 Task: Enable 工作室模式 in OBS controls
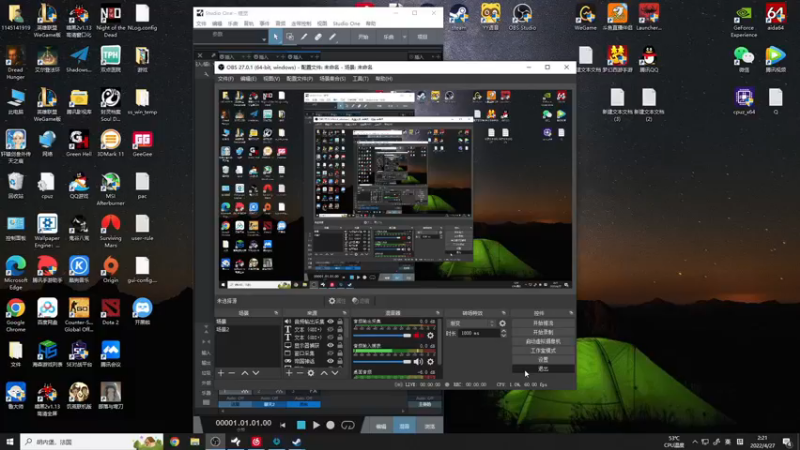(x=543, y=351)
